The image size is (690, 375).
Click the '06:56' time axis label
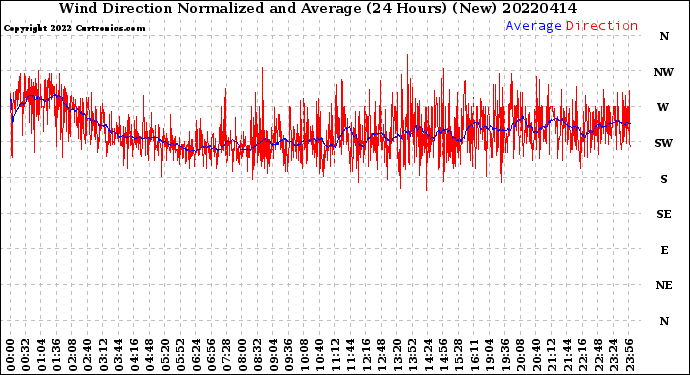pos(211,355)
